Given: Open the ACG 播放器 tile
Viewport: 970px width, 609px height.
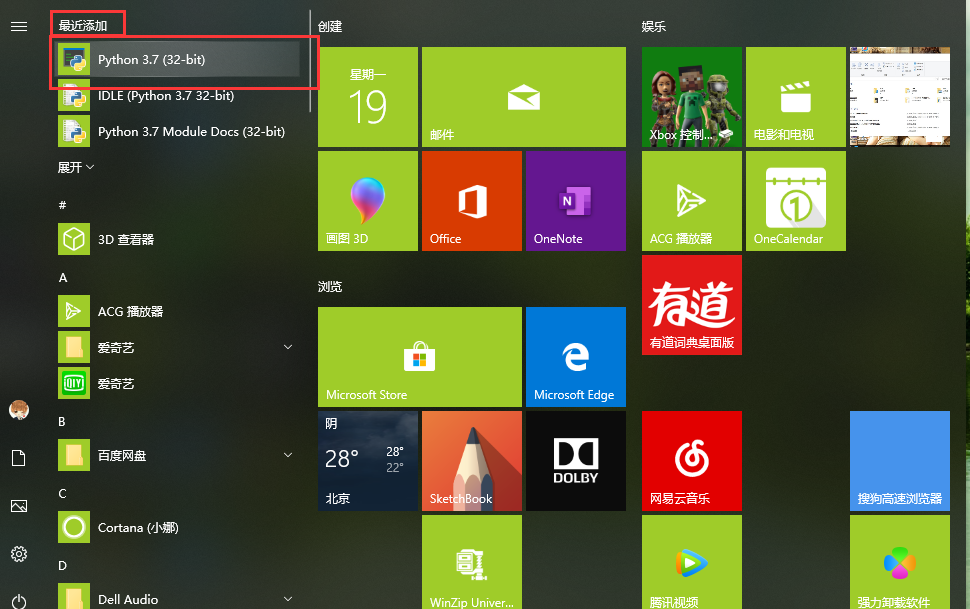Looking at the screenshot, I should point(692,201).
